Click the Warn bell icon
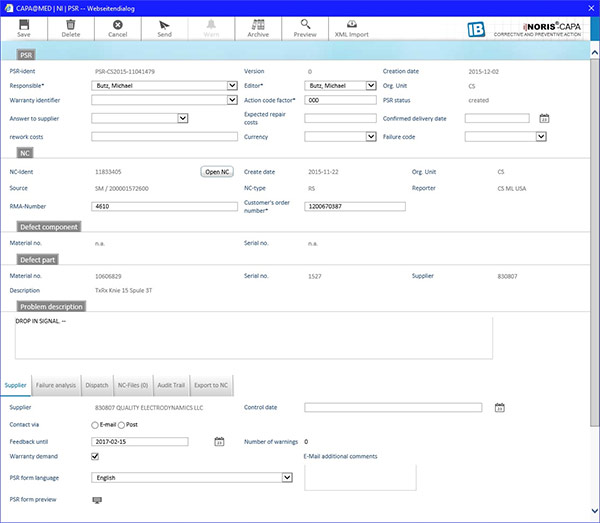The width and height of the screenshot is (600, 523). 211,25
